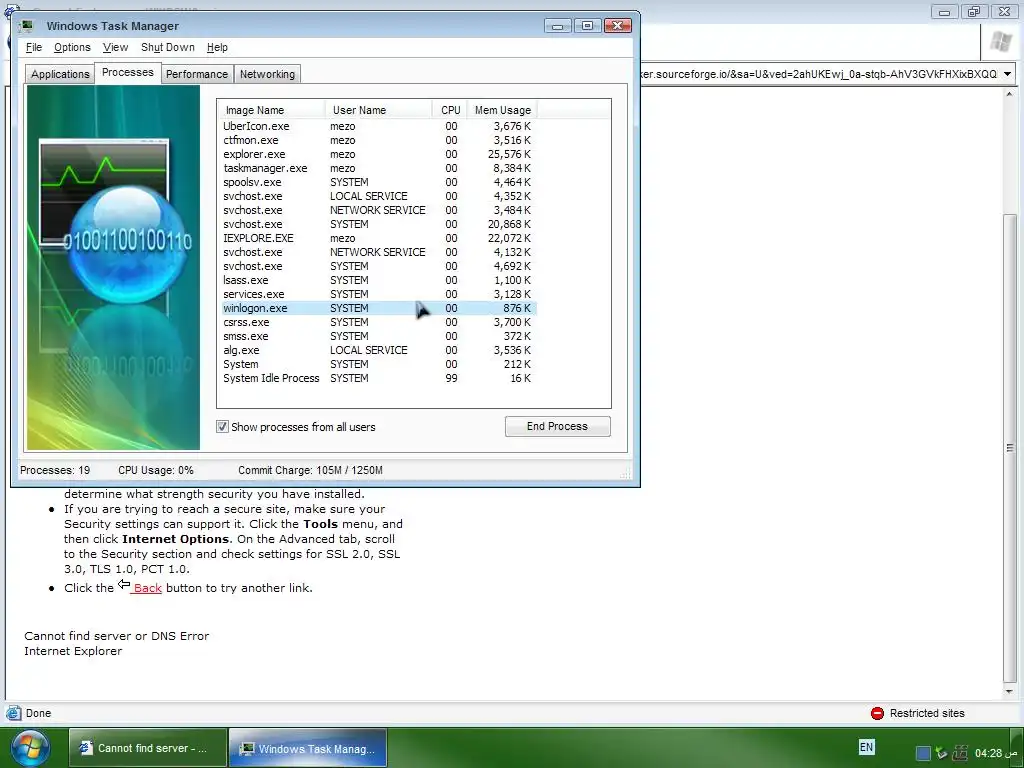
Task: Select the System Idle Process row
Action: [377, 378]
